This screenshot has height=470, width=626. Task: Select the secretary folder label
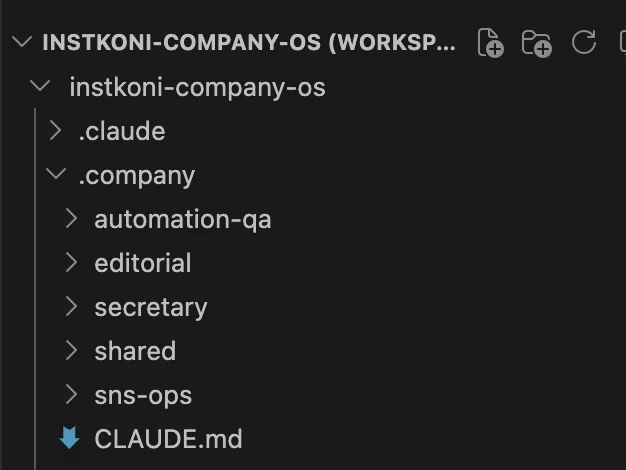(x=151, y=308)
